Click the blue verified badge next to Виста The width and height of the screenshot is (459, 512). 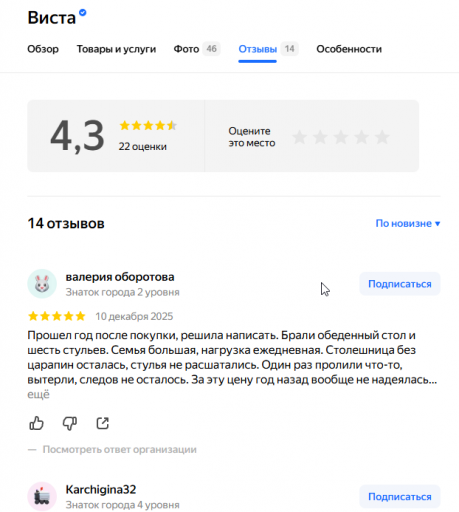click(83, 13)
